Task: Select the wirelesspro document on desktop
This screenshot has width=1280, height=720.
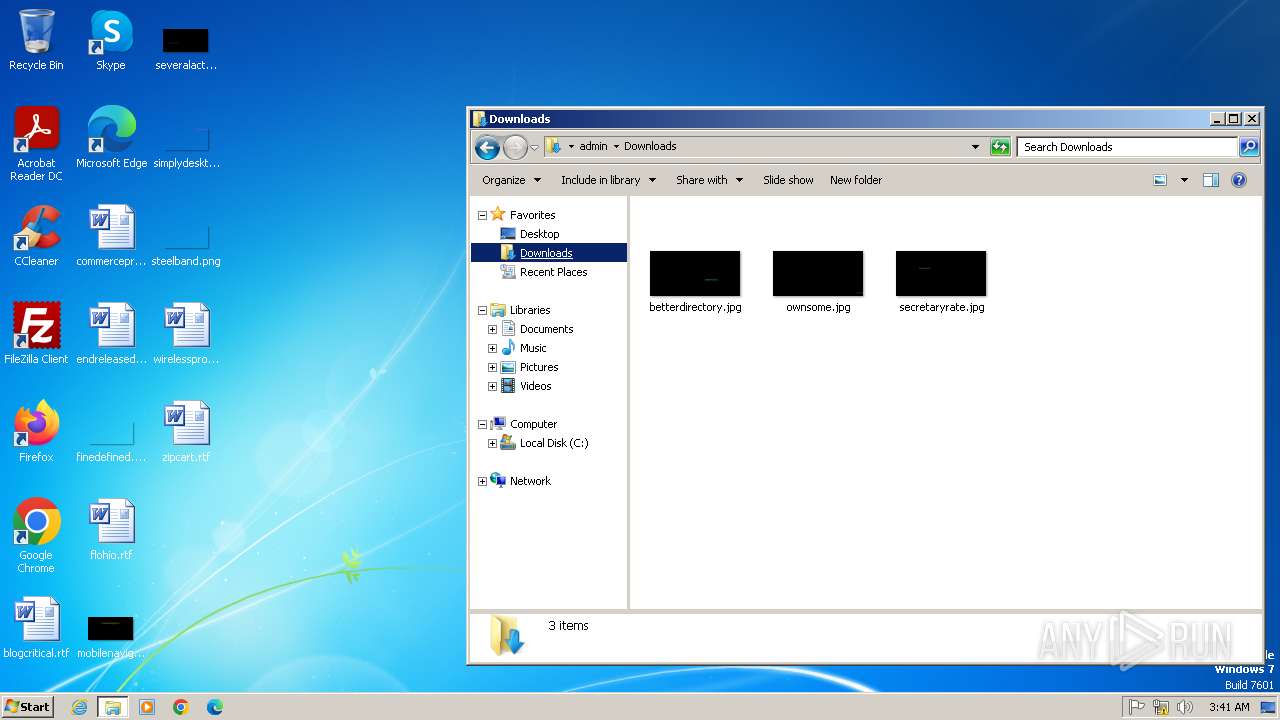Action: pyautogui.click(x=186, y=334)
